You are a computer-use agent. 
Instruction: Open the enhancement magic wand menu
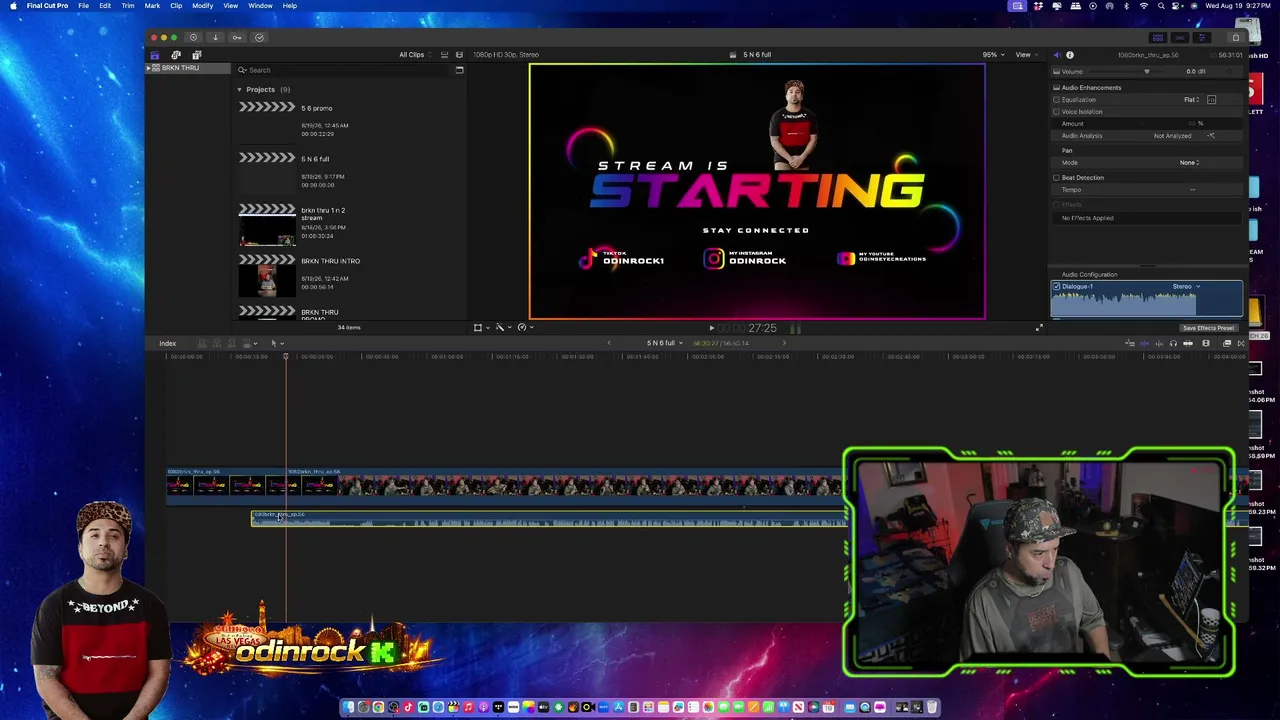click(x=501, y=328)
